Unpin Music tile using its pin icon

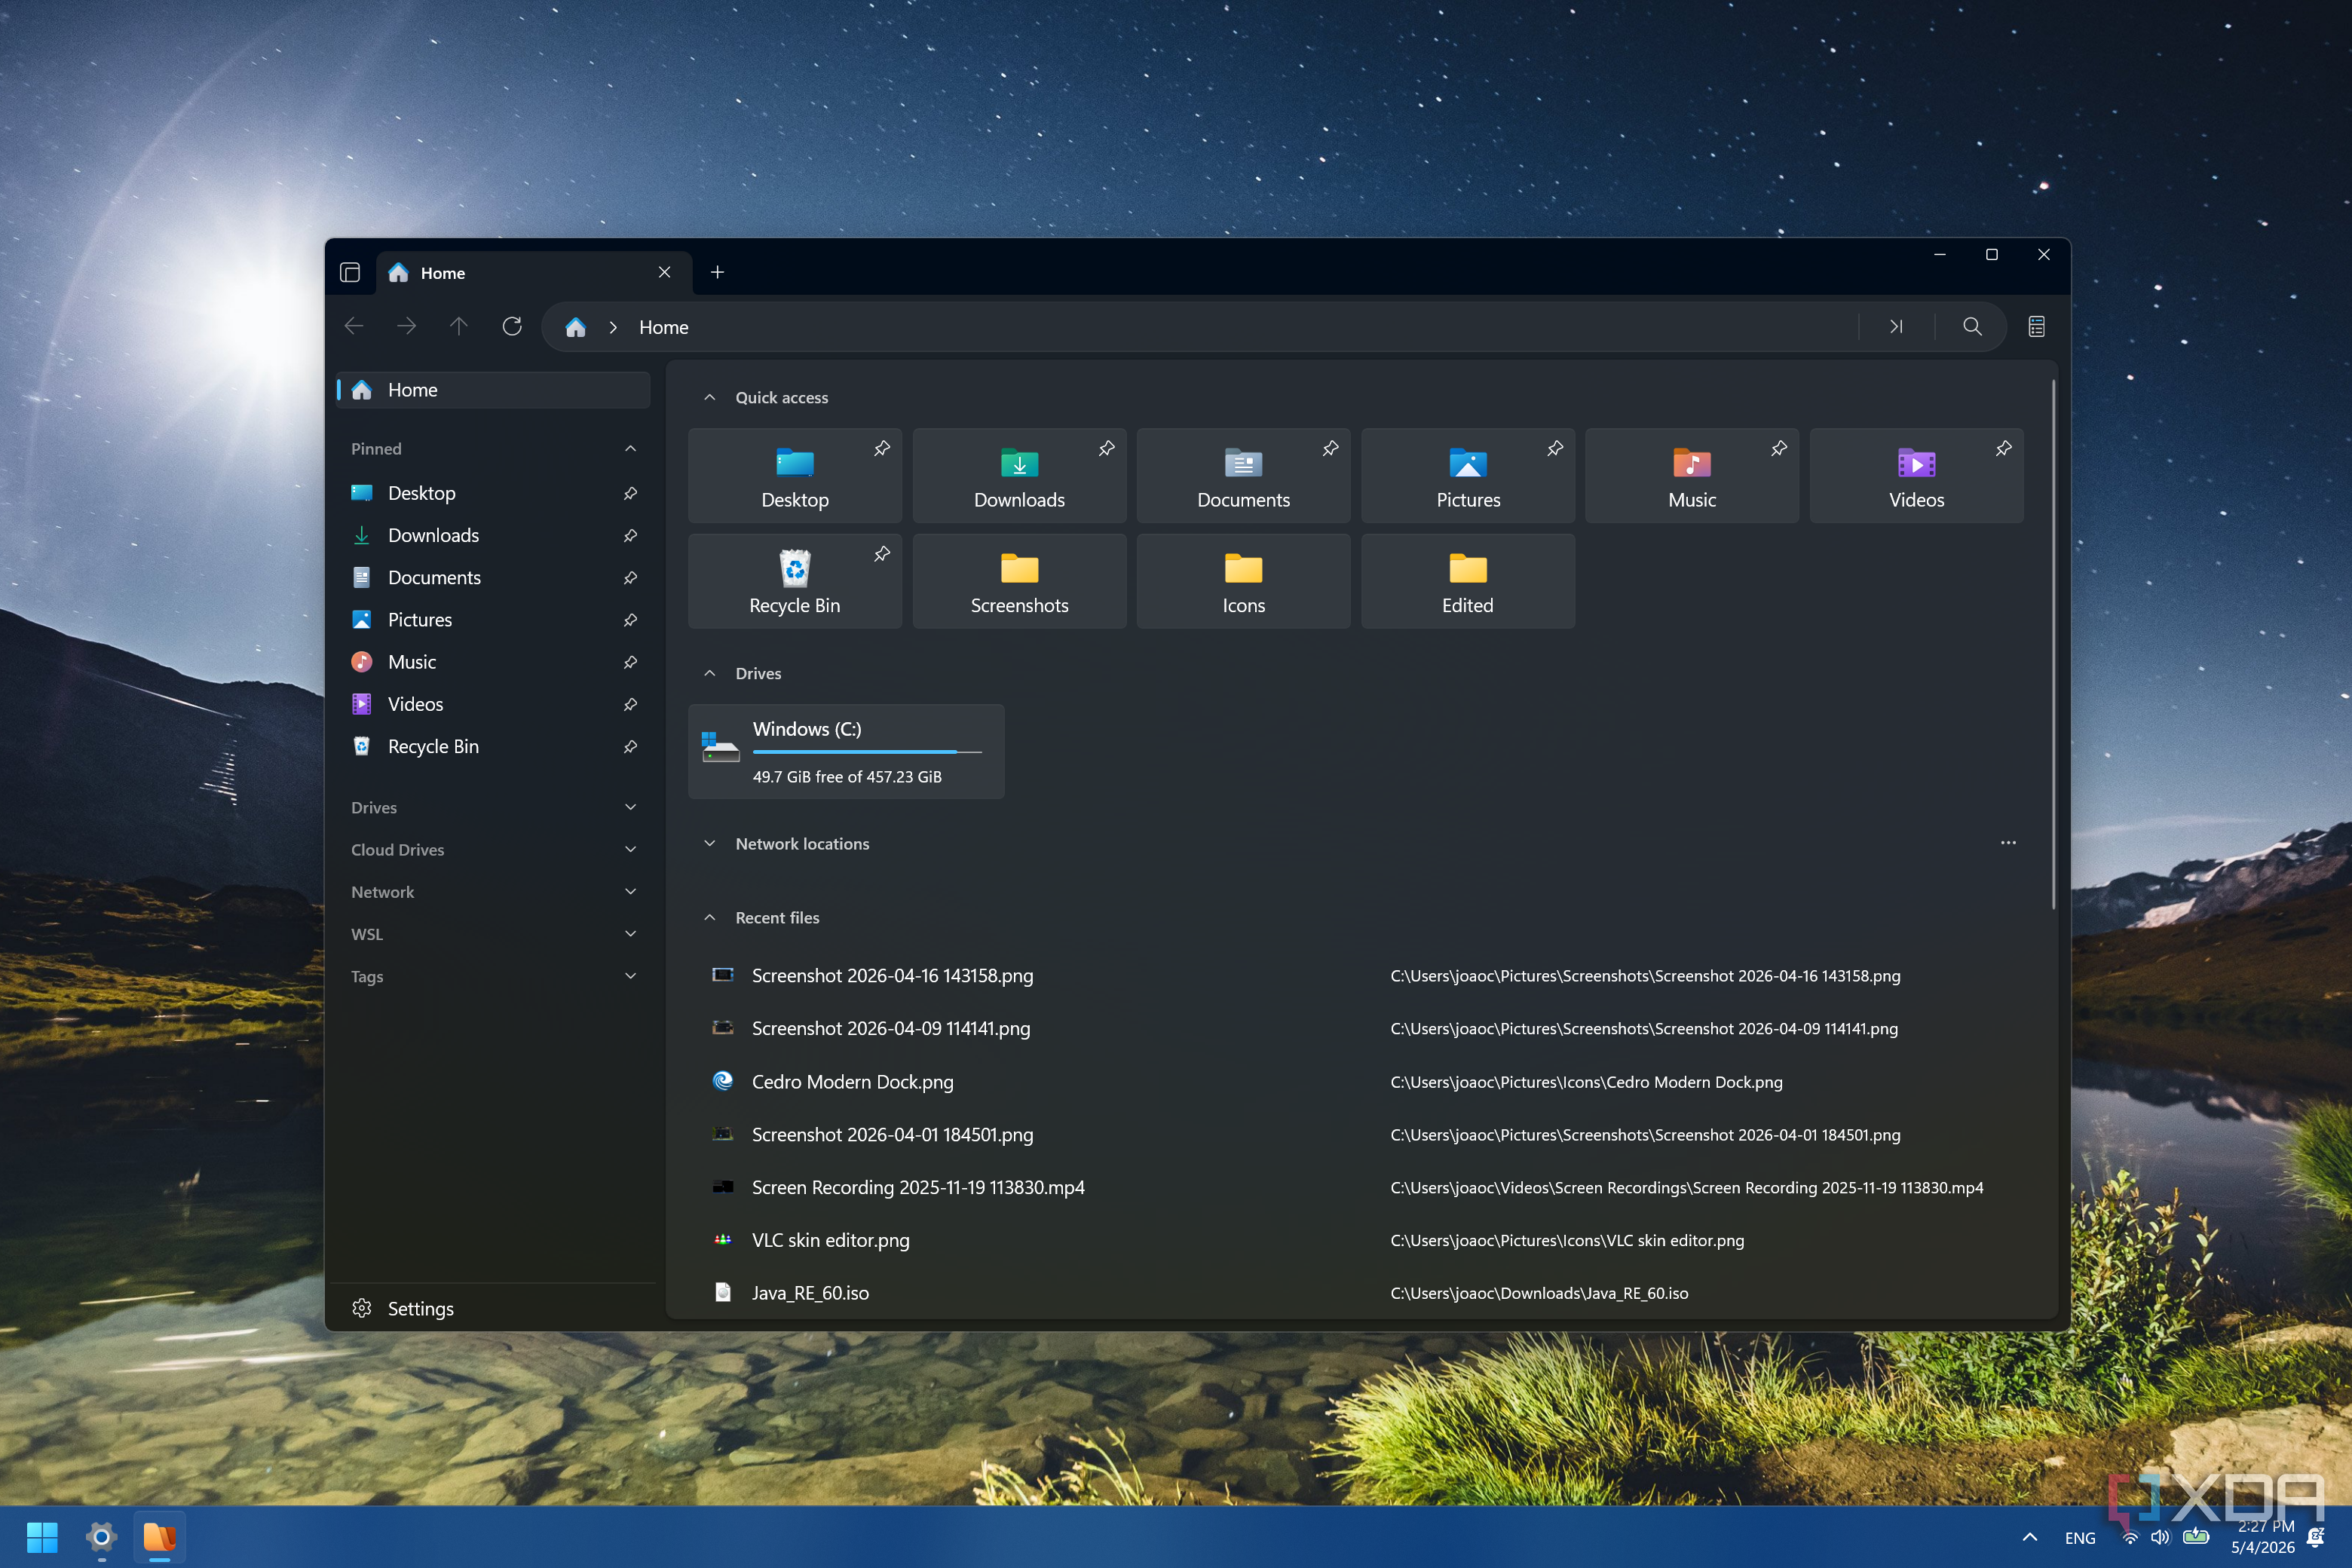coord(1779,449)
